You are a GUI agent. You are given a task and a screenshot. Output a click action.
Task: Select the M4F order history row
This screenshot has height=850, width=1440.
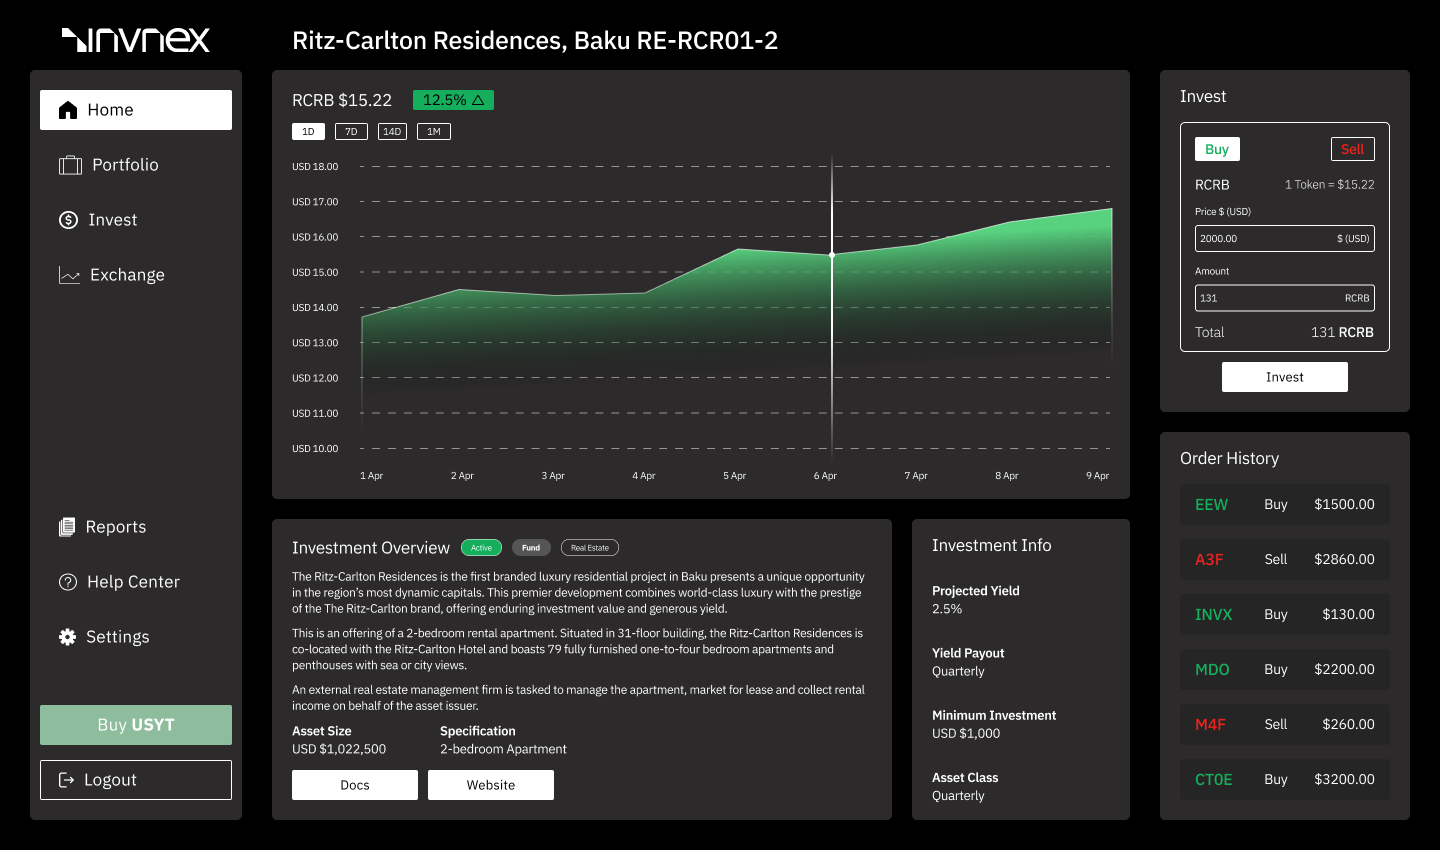click(x=1285, y=725)
